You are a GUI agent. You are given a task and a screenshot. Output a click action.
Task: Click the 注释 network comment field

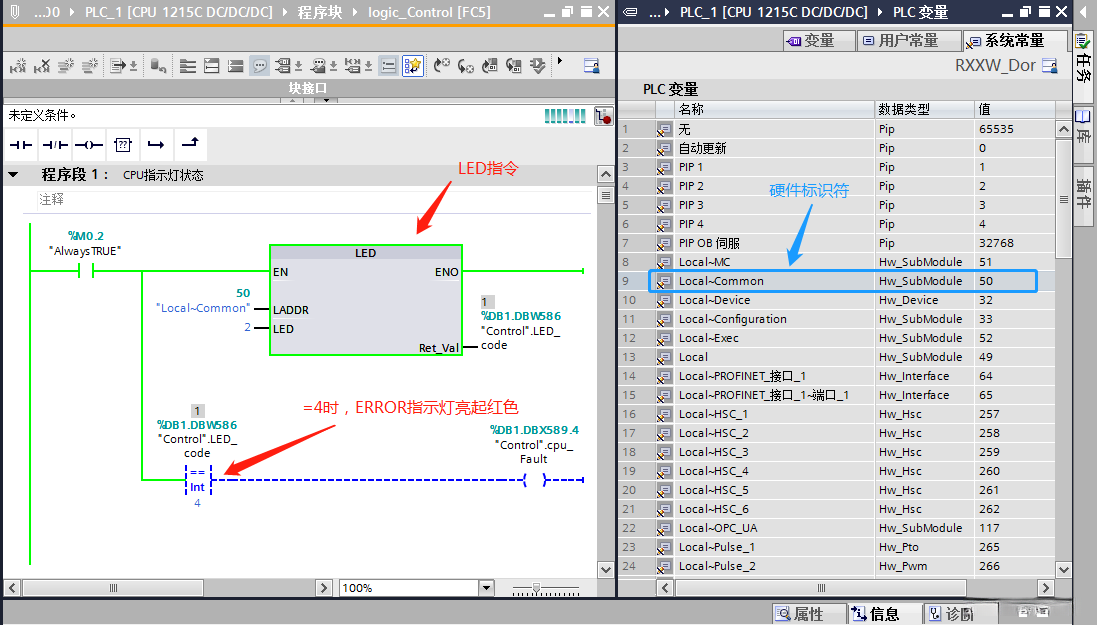(313, 200)
